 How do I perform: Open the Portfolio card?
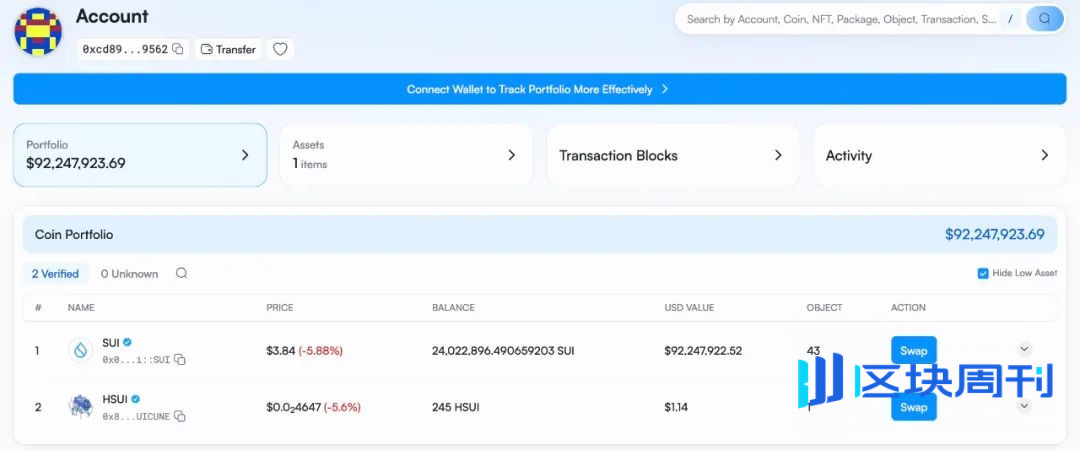click(140, 155)
